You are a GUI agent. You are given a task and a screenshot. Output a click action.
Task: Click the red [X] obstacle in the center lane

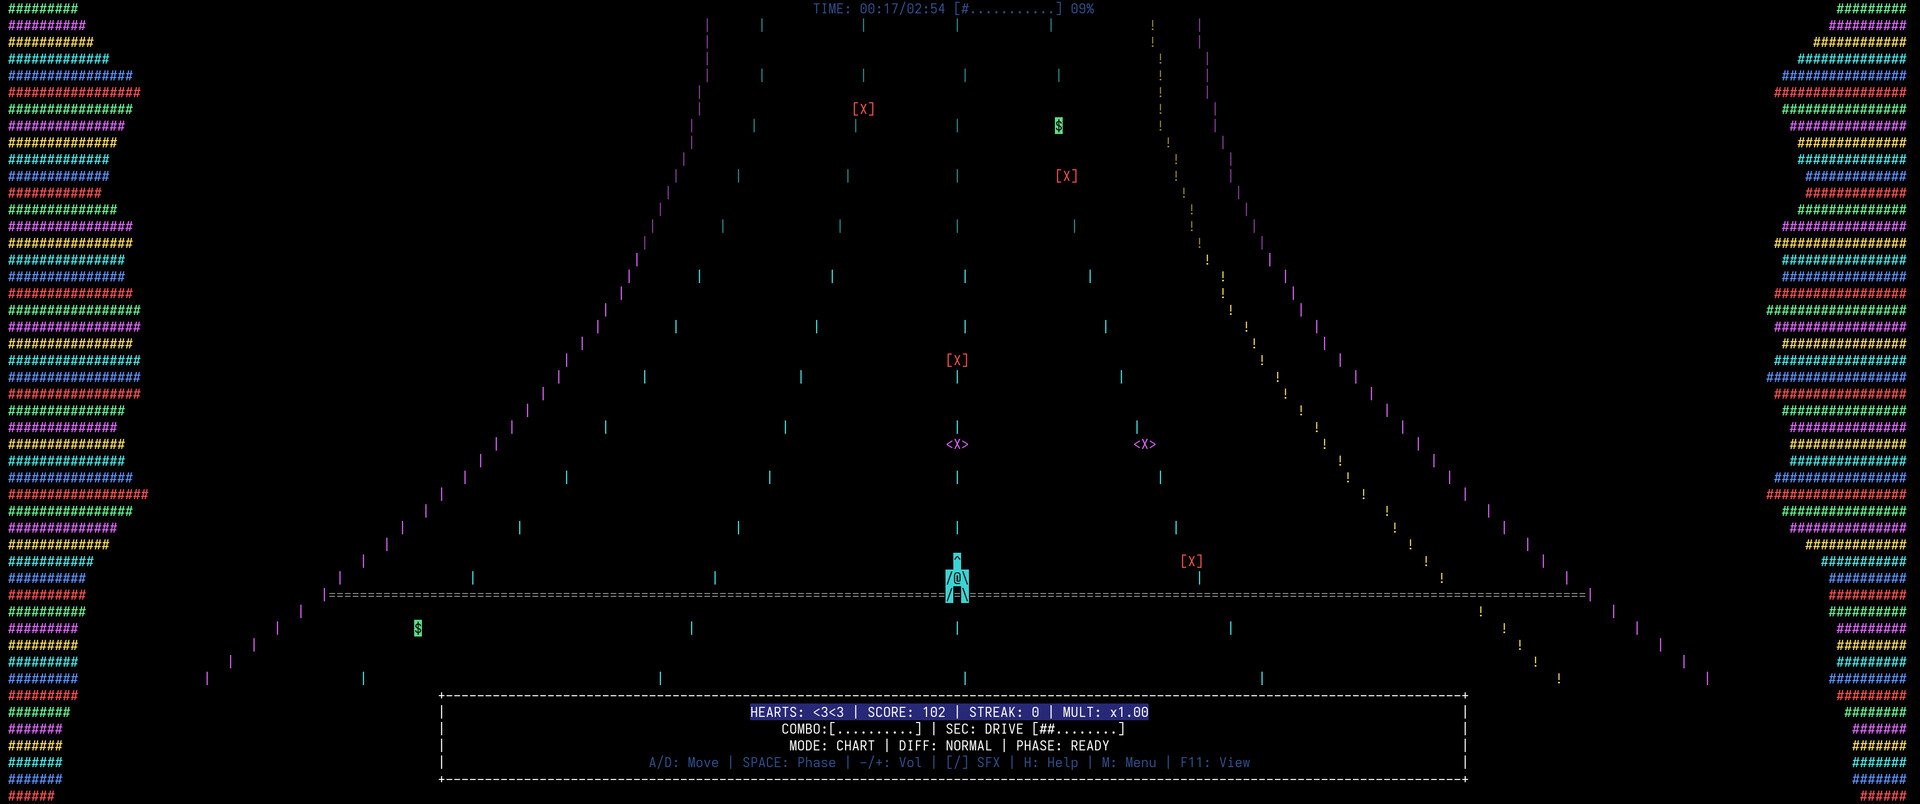tap(957, 360)
